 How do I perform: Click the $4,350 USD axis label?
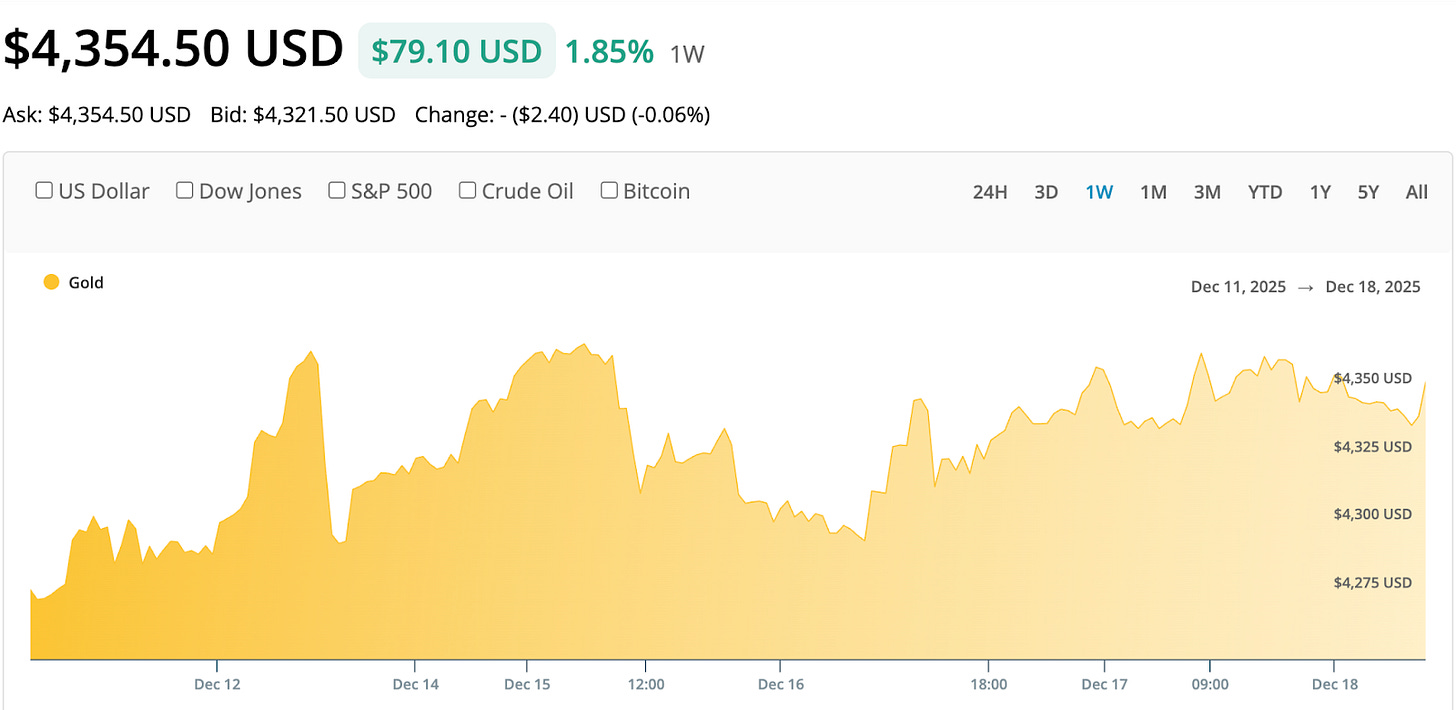(1372, 378)
